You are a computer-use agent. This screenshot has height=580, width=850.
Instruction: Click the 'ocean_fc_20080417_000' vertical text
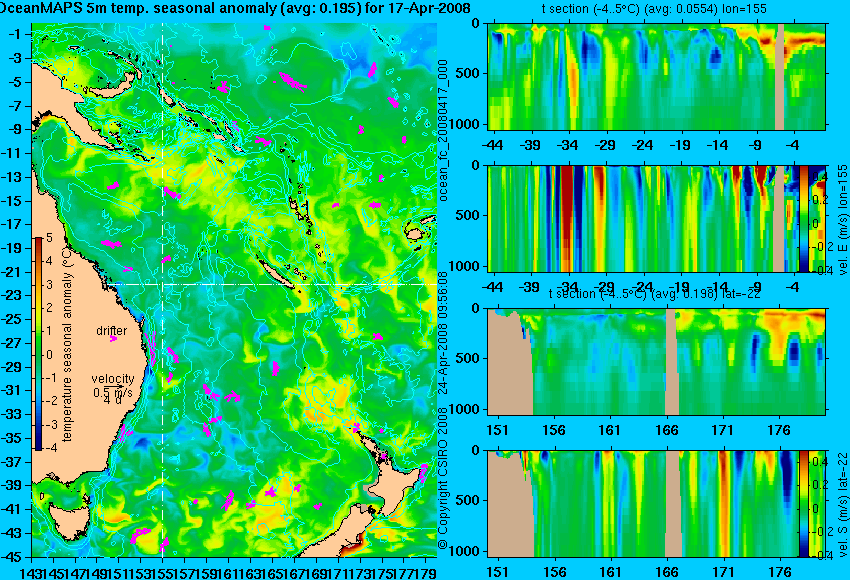pos(443,130)
